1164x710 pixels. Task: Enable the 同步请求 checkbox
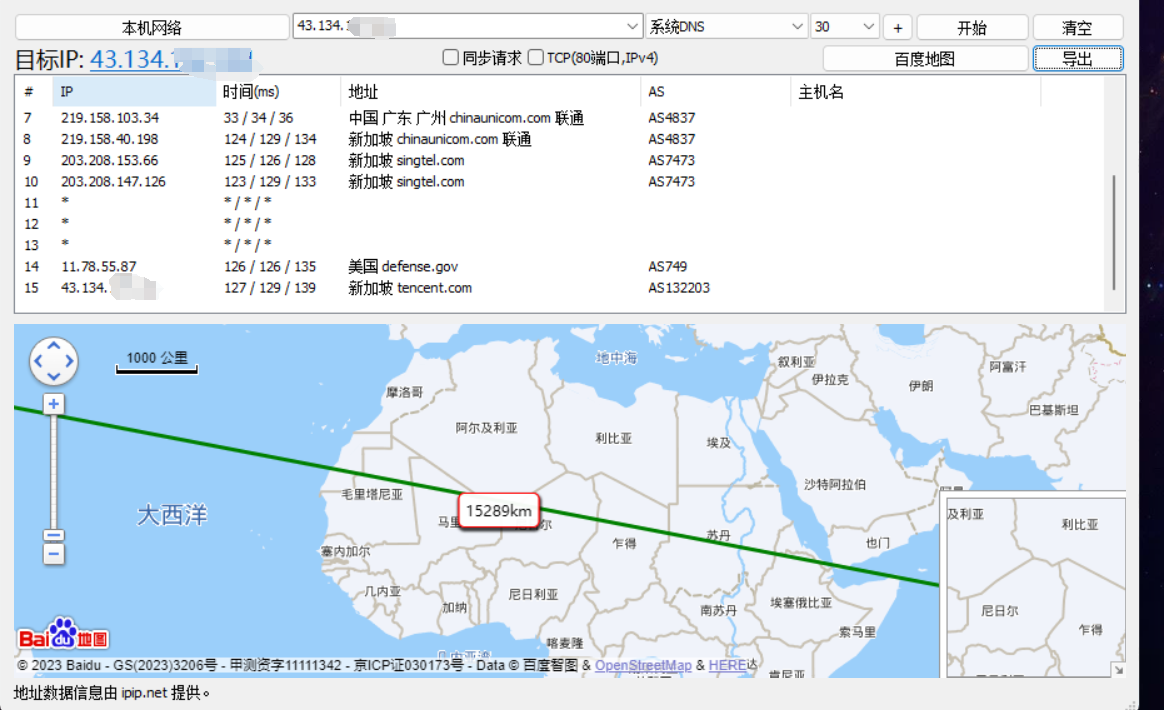(451, 58)
